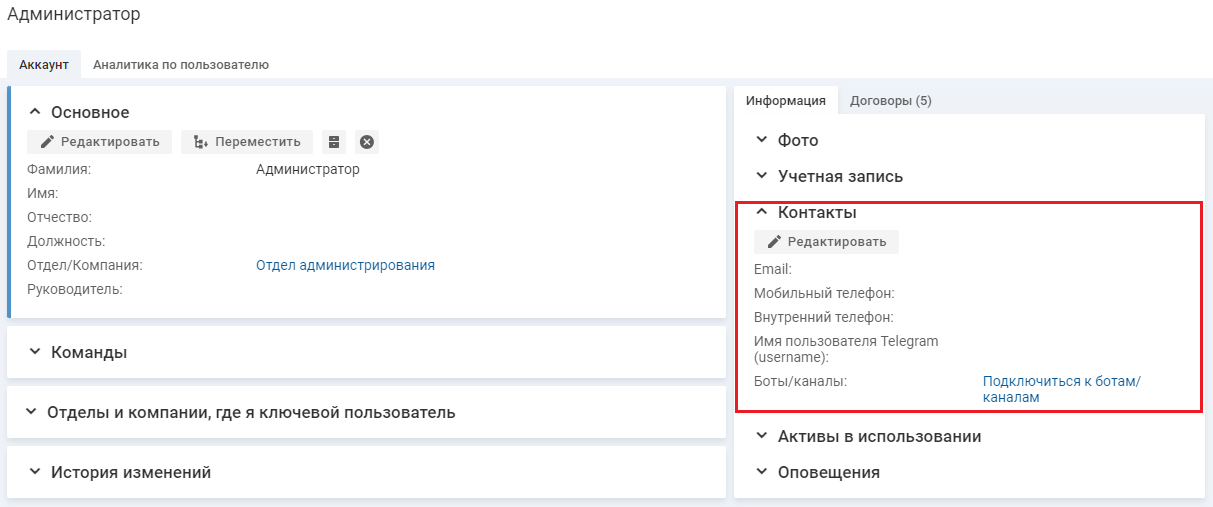Click the Переместить button
The width and height of the screenshot is (1213, 507).
click(247, 142)
